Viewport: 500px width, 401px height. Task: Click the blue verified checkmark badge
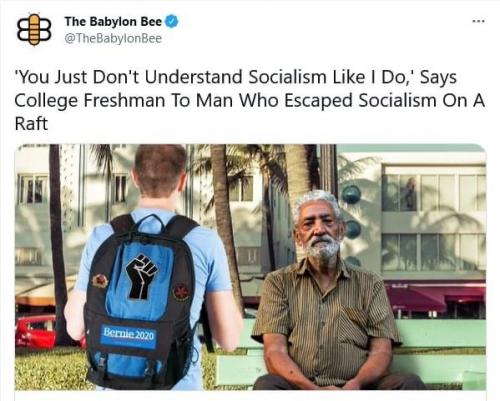(x=172, y=22)
